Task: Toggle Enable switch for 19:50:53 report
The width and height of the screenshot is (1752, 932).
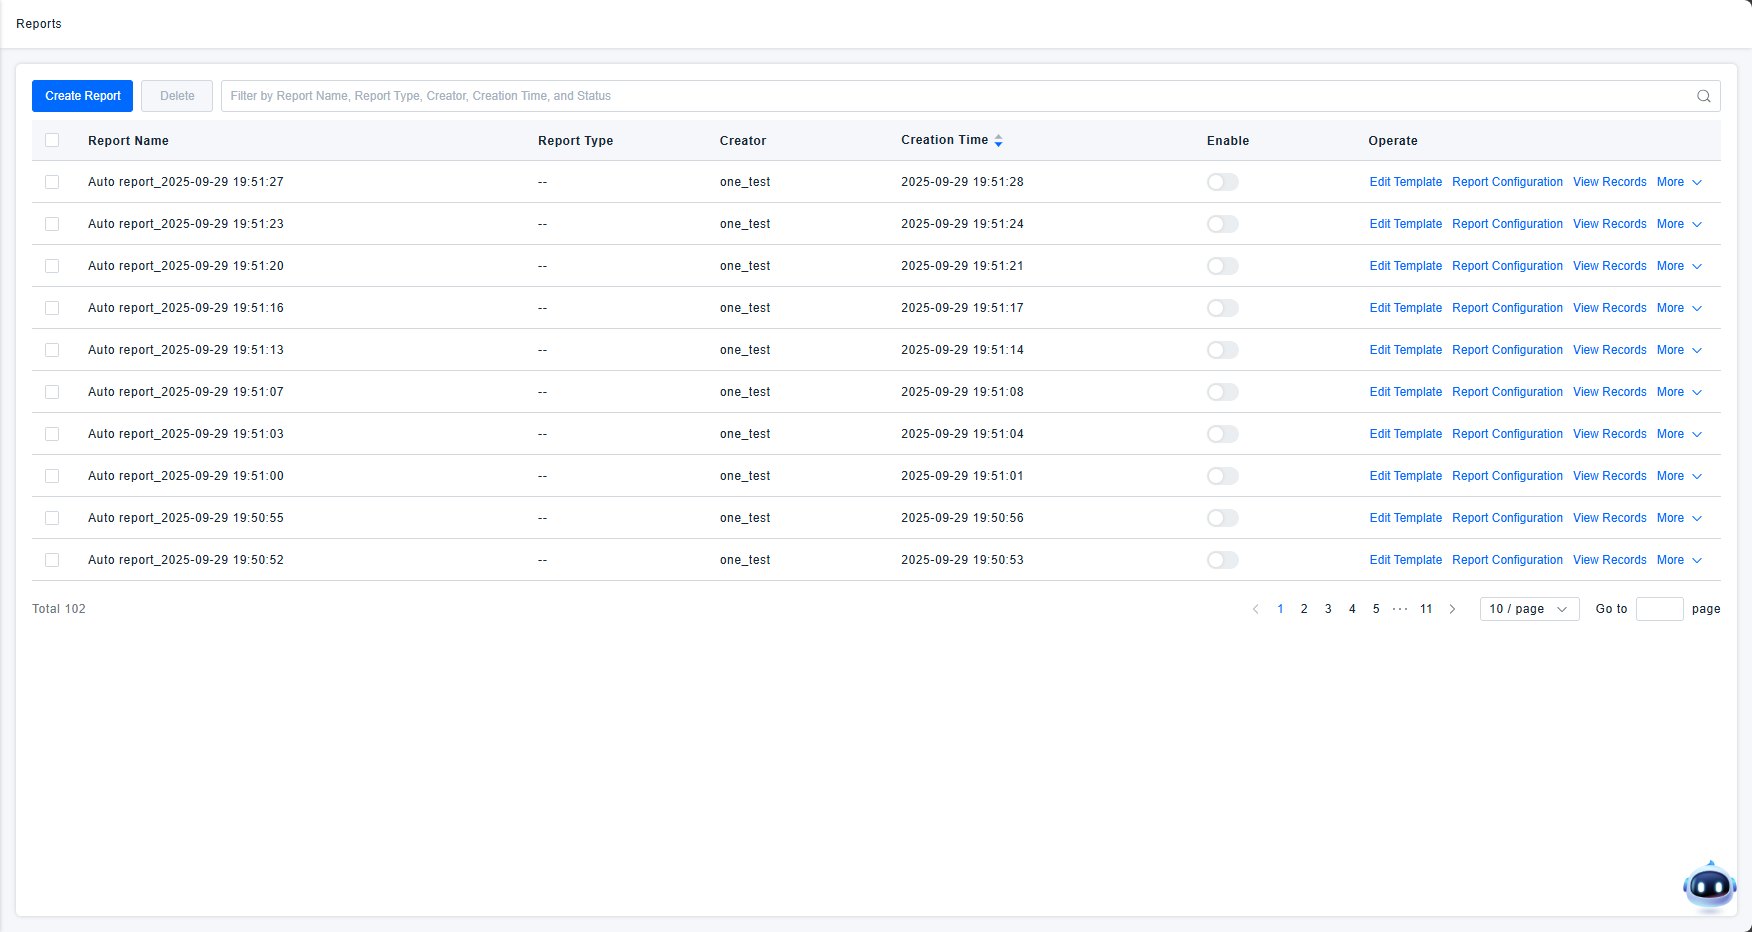Action: coord(1222,560)
